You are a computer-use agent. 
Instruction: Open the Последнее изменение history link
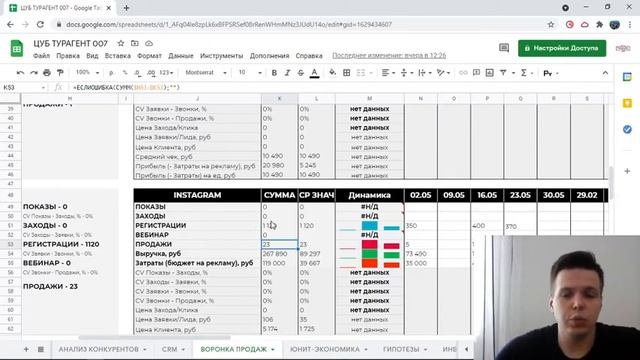(x=389, y=56)
